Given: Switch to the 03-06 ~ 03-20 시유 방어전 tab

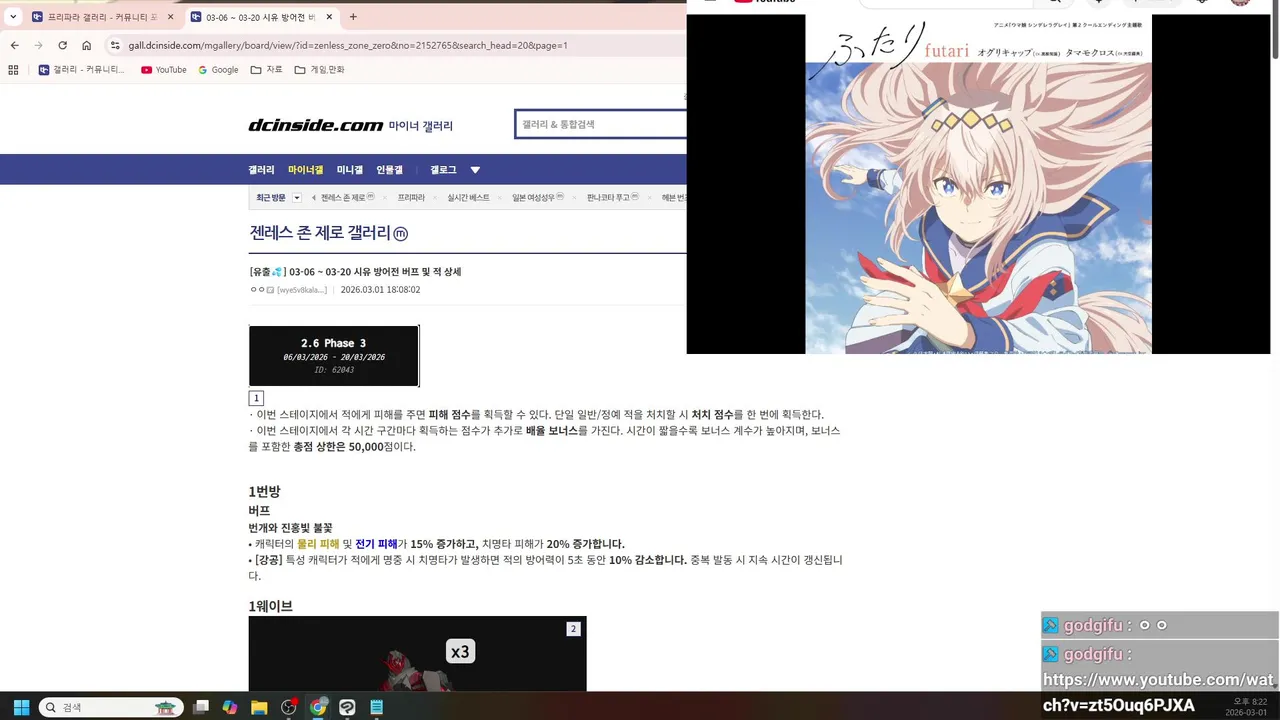Looking at the screenshot, I should coord(261,17).
